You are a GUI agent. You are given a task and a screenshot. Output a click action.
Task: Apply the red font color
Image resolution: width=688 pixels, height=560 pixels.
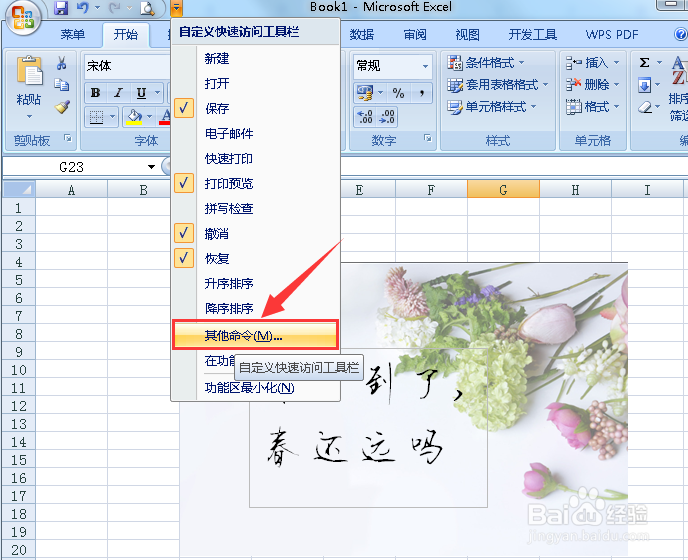click(165, 117)
